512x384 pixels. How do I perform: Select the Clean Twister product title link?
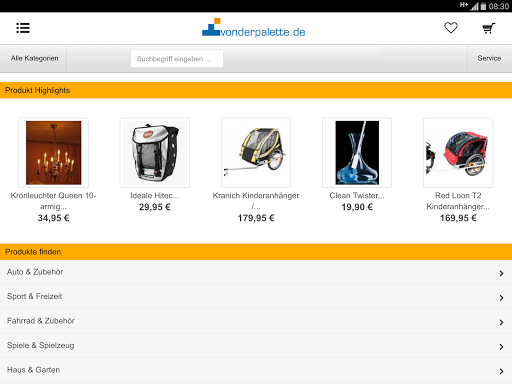click(x=357, y=196)
